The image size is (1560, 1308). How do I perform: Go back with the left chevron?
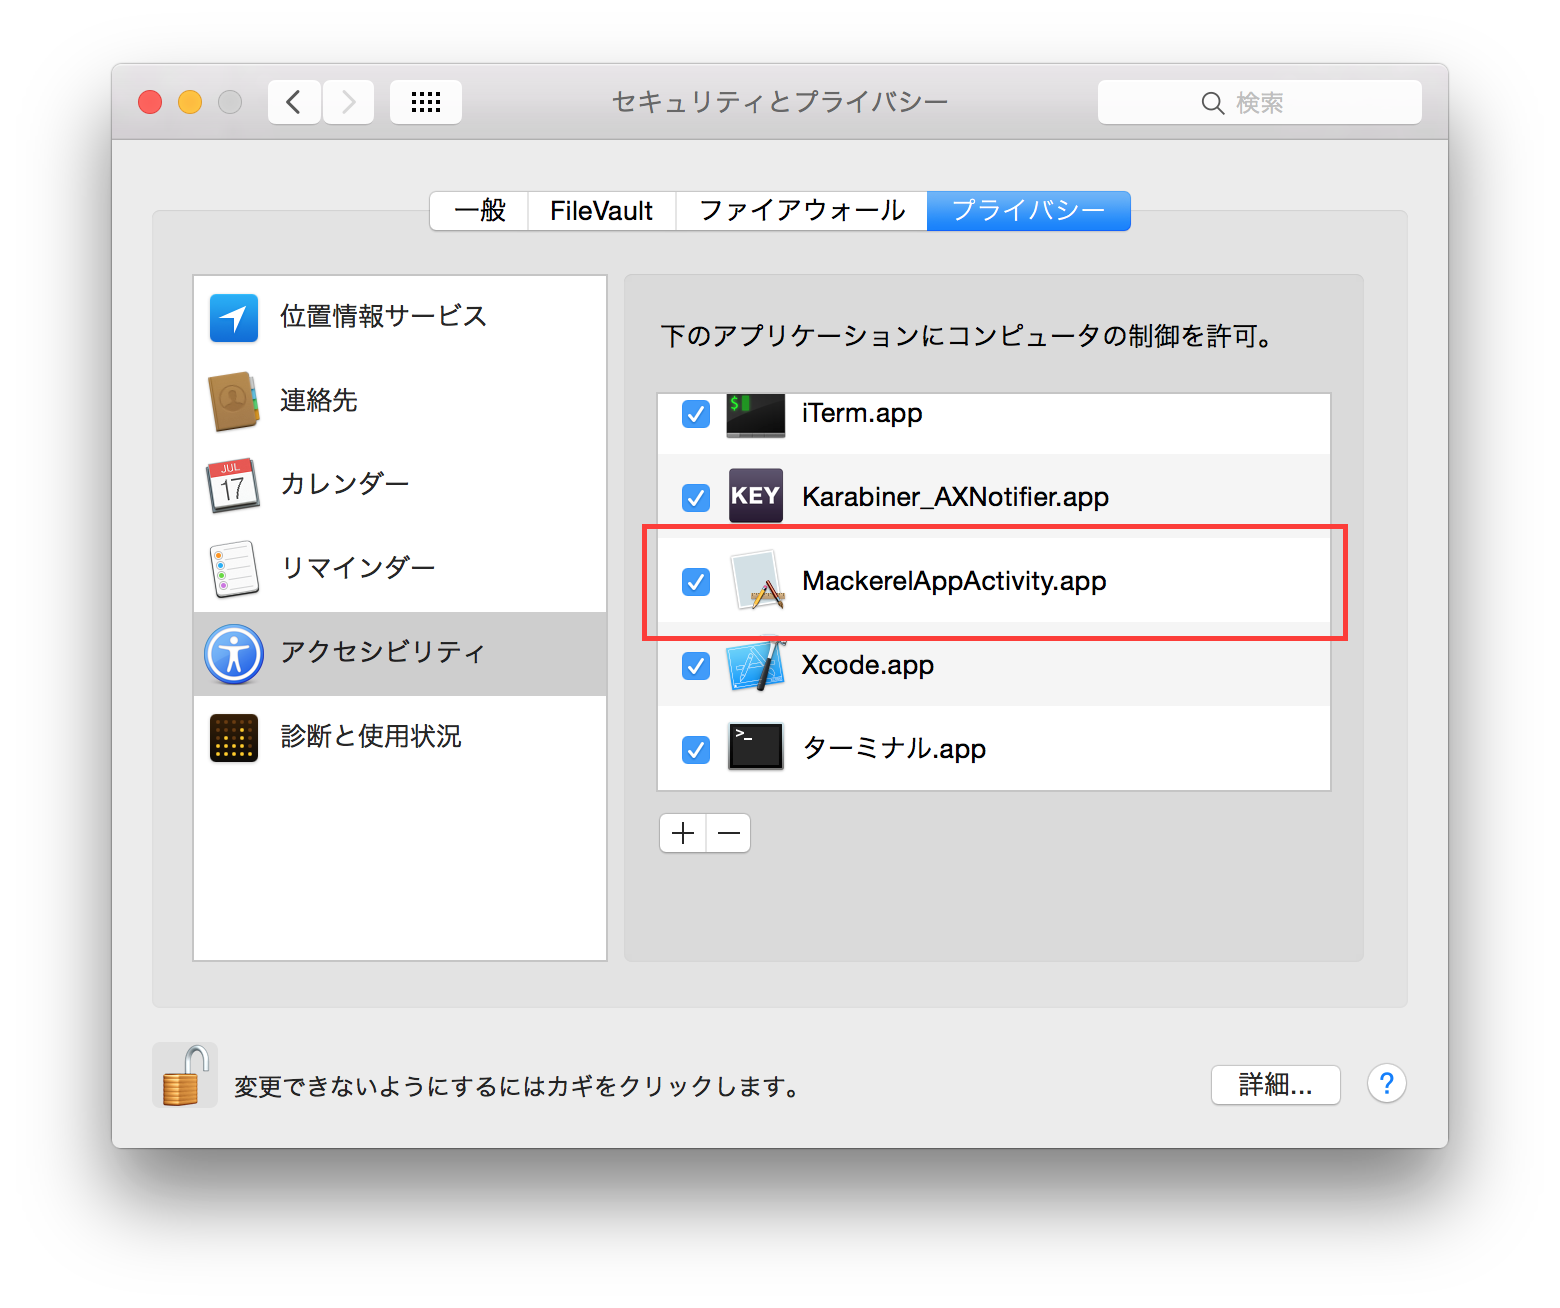click(x=294, y=102)
